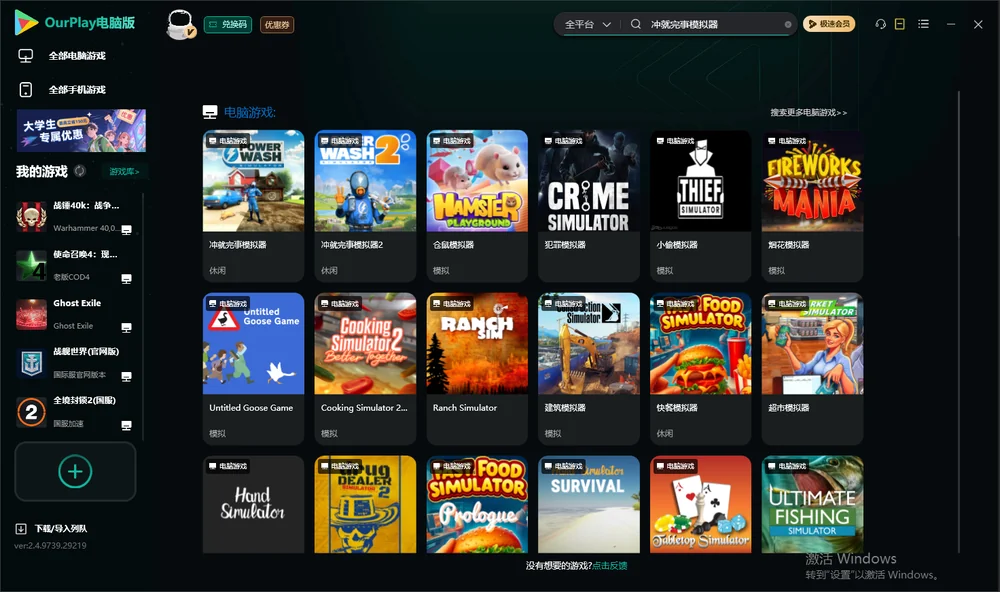Open the 极速会员 VIP membership button
1000x592 pixels.
[x=828, y=24]
